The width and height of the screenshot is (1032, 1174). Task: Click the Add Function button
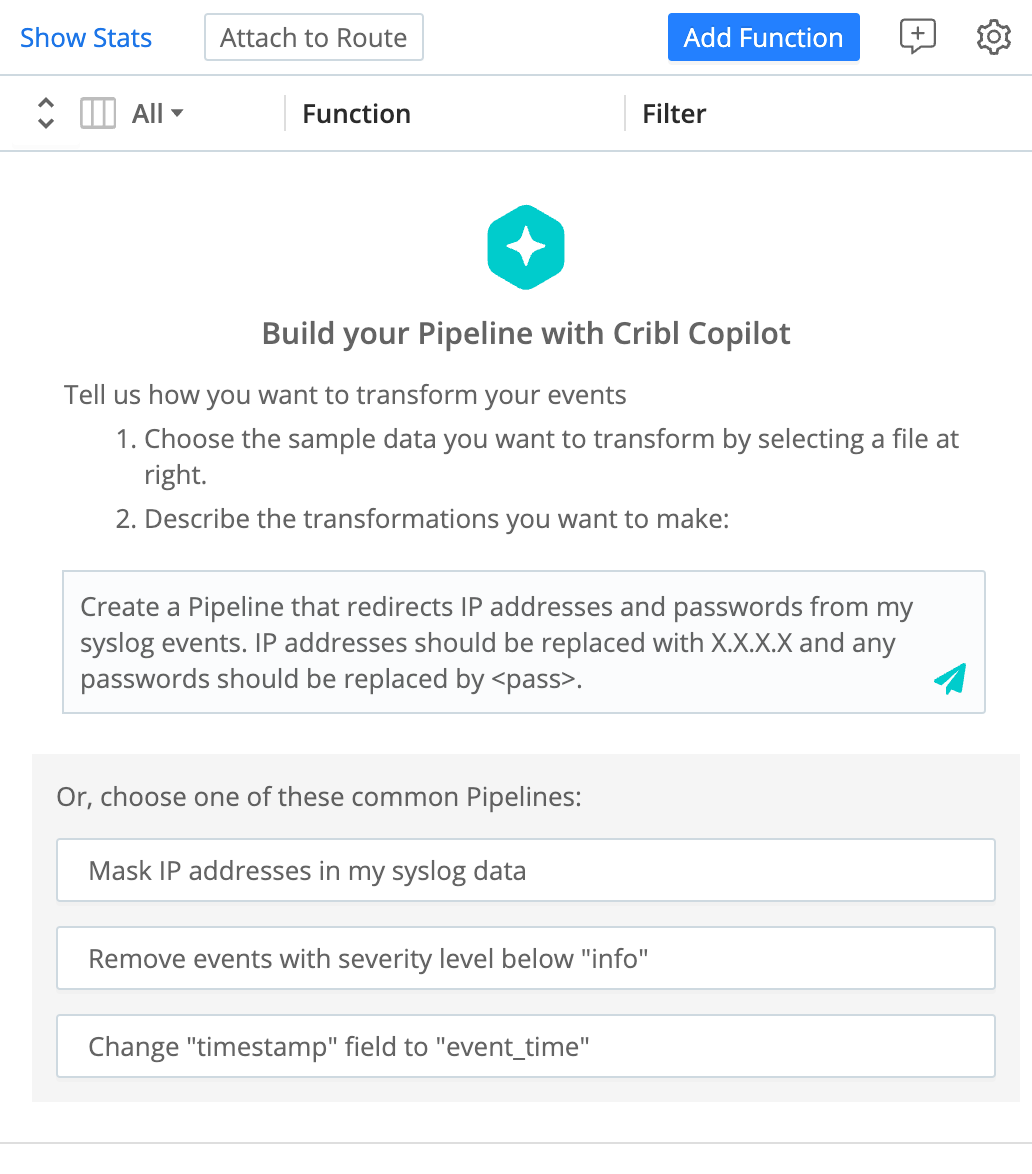(763, 37)
